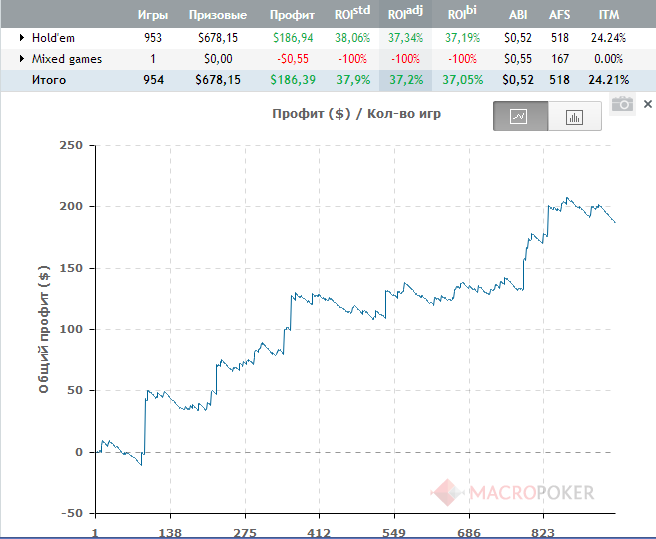Close the profit chart panel
The width and height of the screenshot is (656, 539).
[x=647, y=104]
